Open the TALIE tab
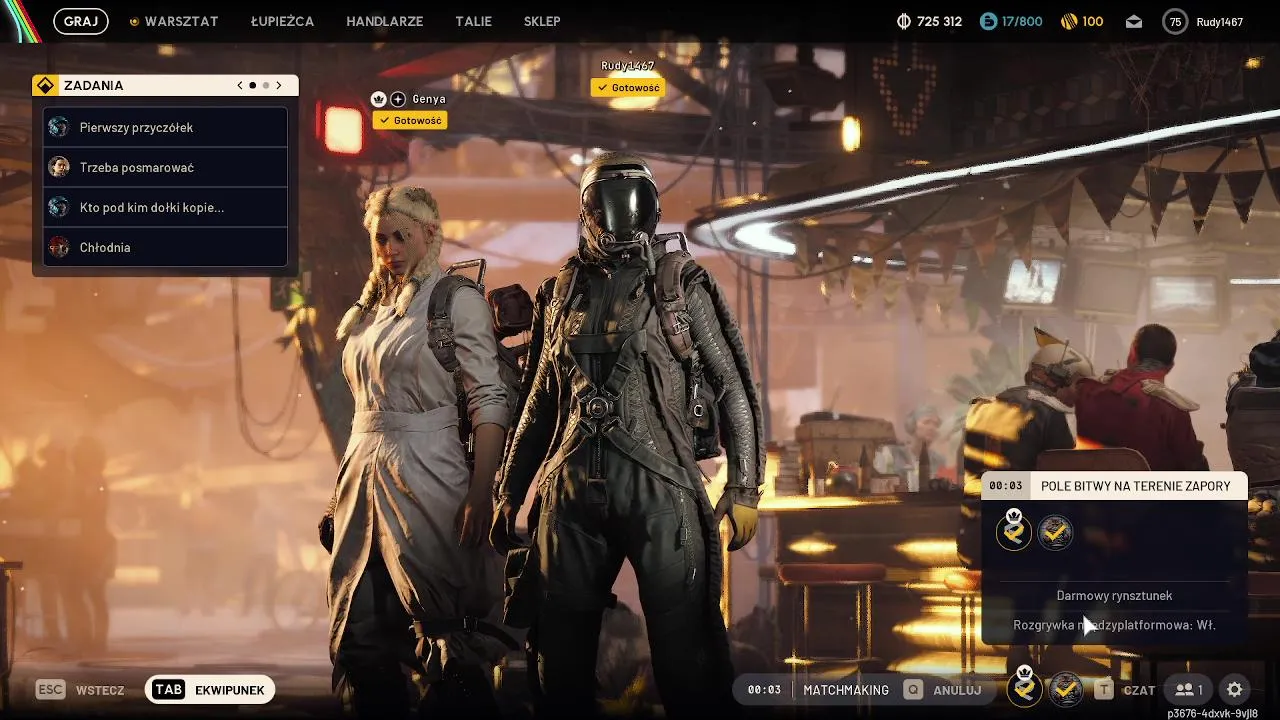Screen dimensions: 1280x720 click(473, 21)
